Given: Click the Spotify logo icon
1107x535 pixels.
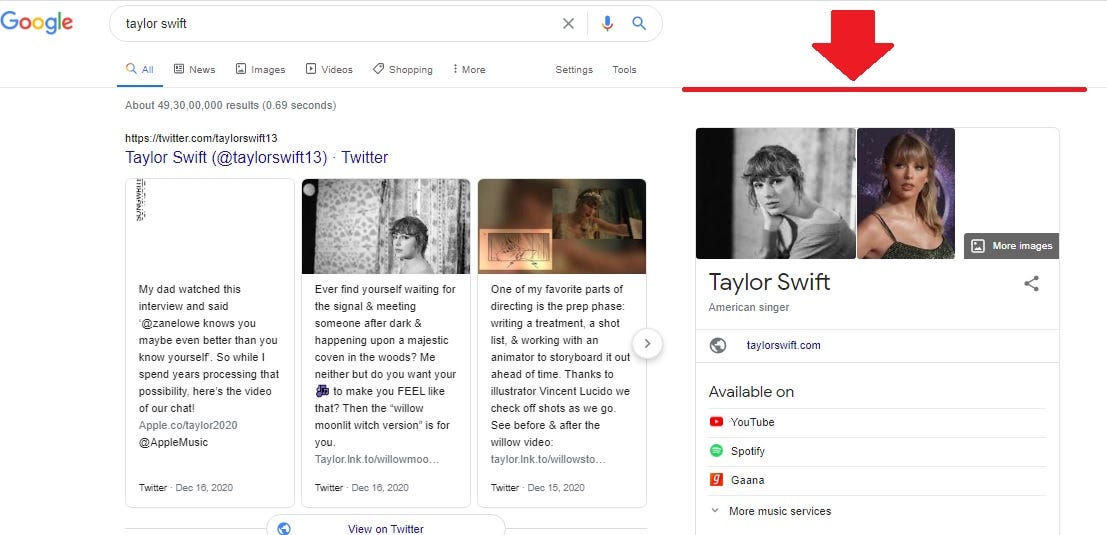Looking at the screenshot, I should point(717,450).
